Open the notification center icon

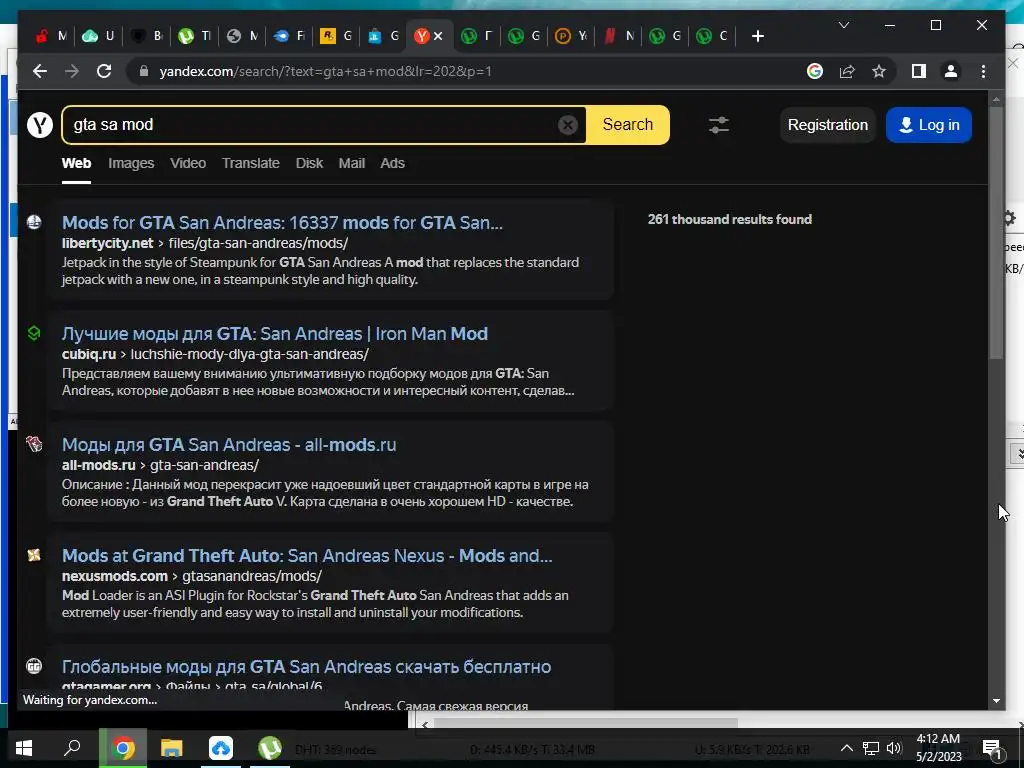pyautogui.click(x=993, y=749)
